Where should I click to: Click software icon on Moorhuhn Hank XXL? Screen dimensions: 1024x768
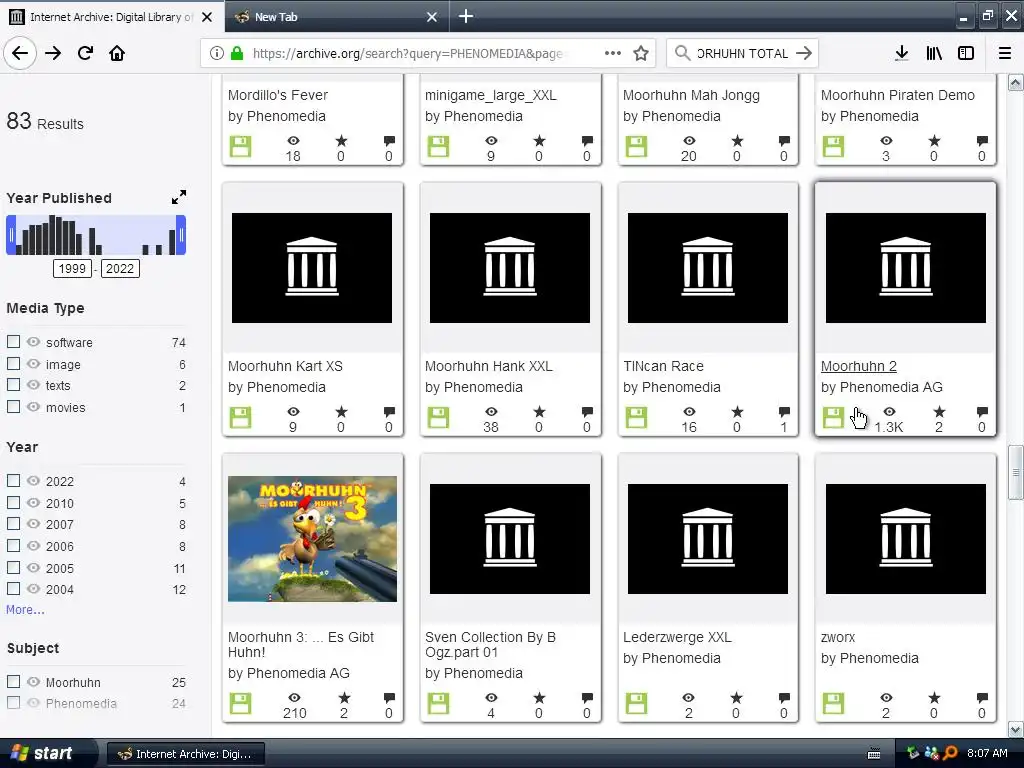click(x=438, y=417)
